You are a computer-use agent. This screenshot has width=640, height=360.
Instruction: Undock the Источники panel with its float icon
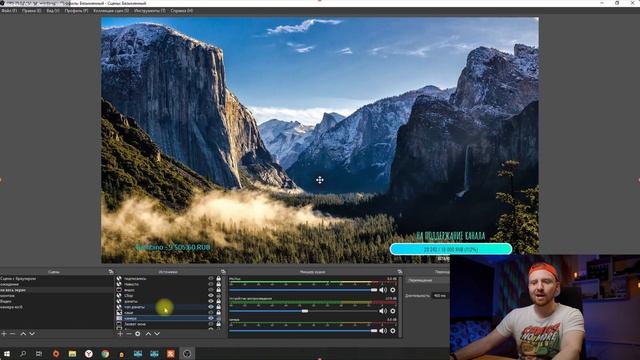tap(223, 271)
